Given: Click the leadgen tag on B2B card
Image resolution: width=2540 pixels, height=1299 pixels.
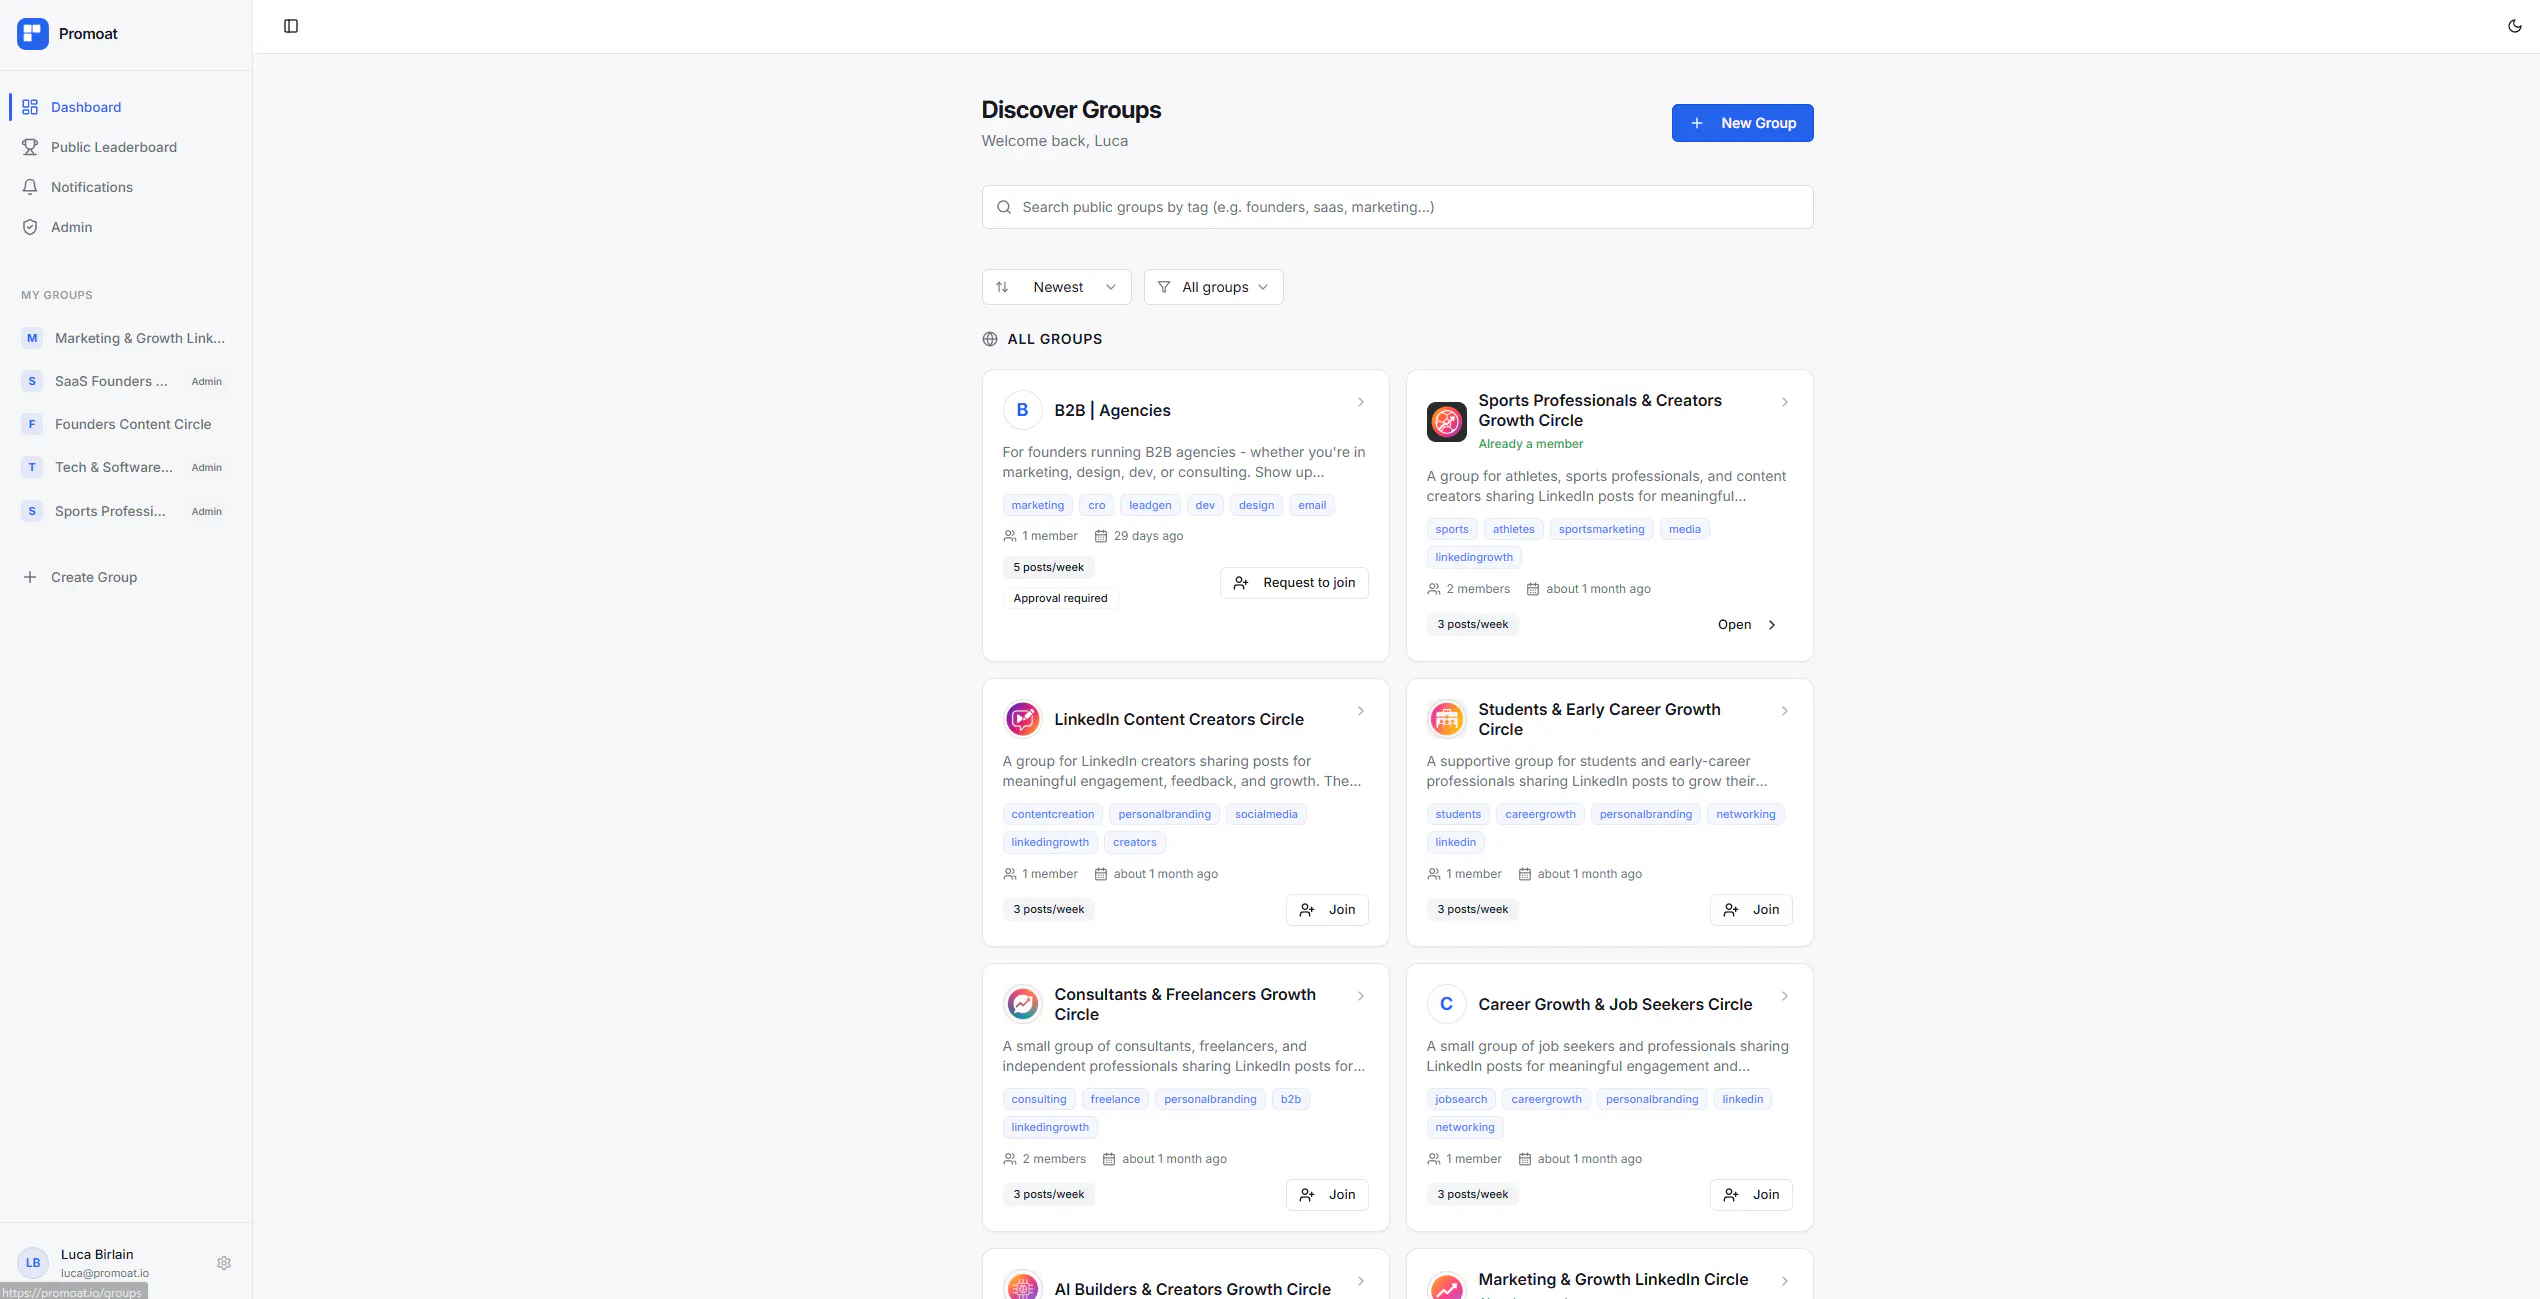Looking at the screenshot, I should coord(1150,506).
